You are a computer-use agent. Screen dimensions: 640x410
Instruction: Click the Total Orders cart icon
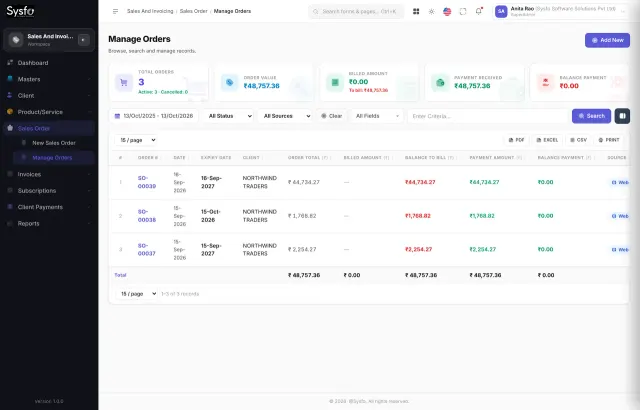(x=124, y=83)
